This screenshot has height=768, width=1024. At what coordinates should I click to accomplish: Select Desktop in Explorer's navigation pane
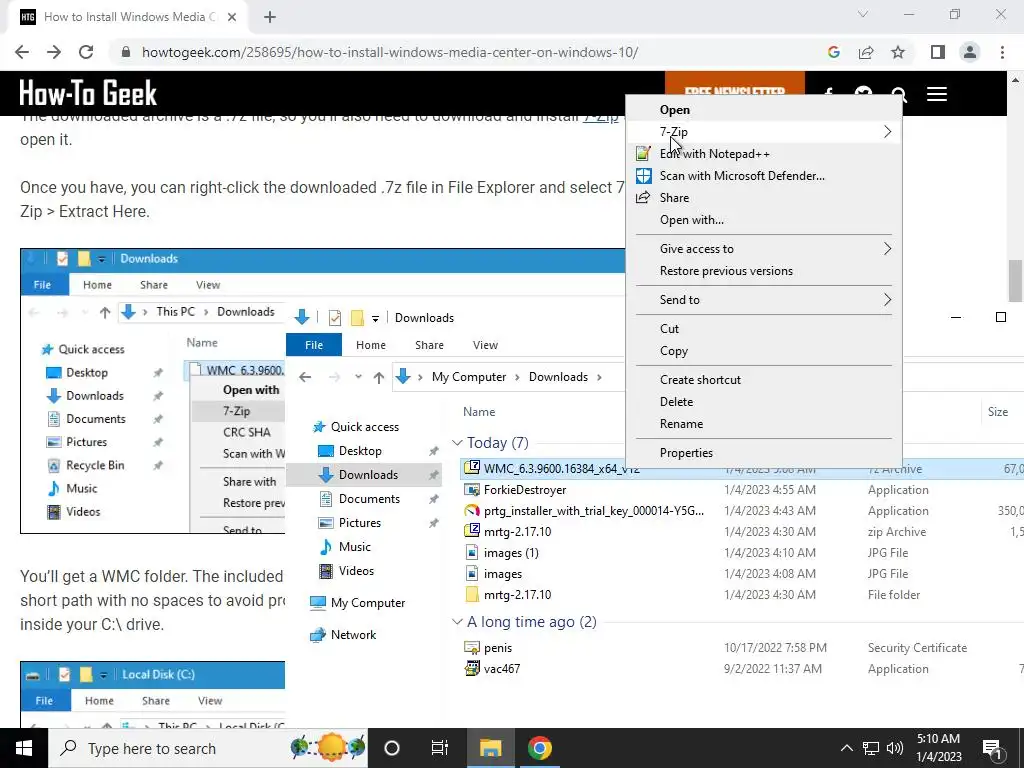click(x=360, y=451)
